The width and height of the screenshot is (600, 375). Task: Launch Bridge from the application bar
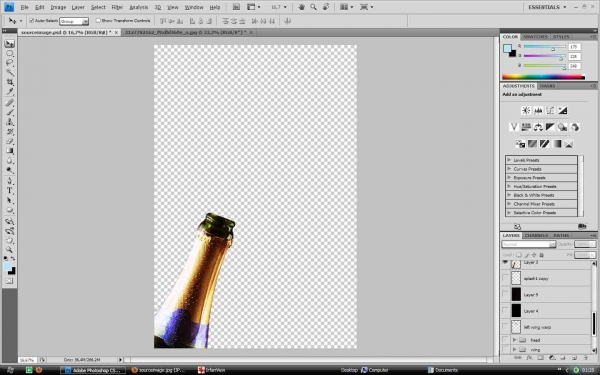(x=236, y=7)
